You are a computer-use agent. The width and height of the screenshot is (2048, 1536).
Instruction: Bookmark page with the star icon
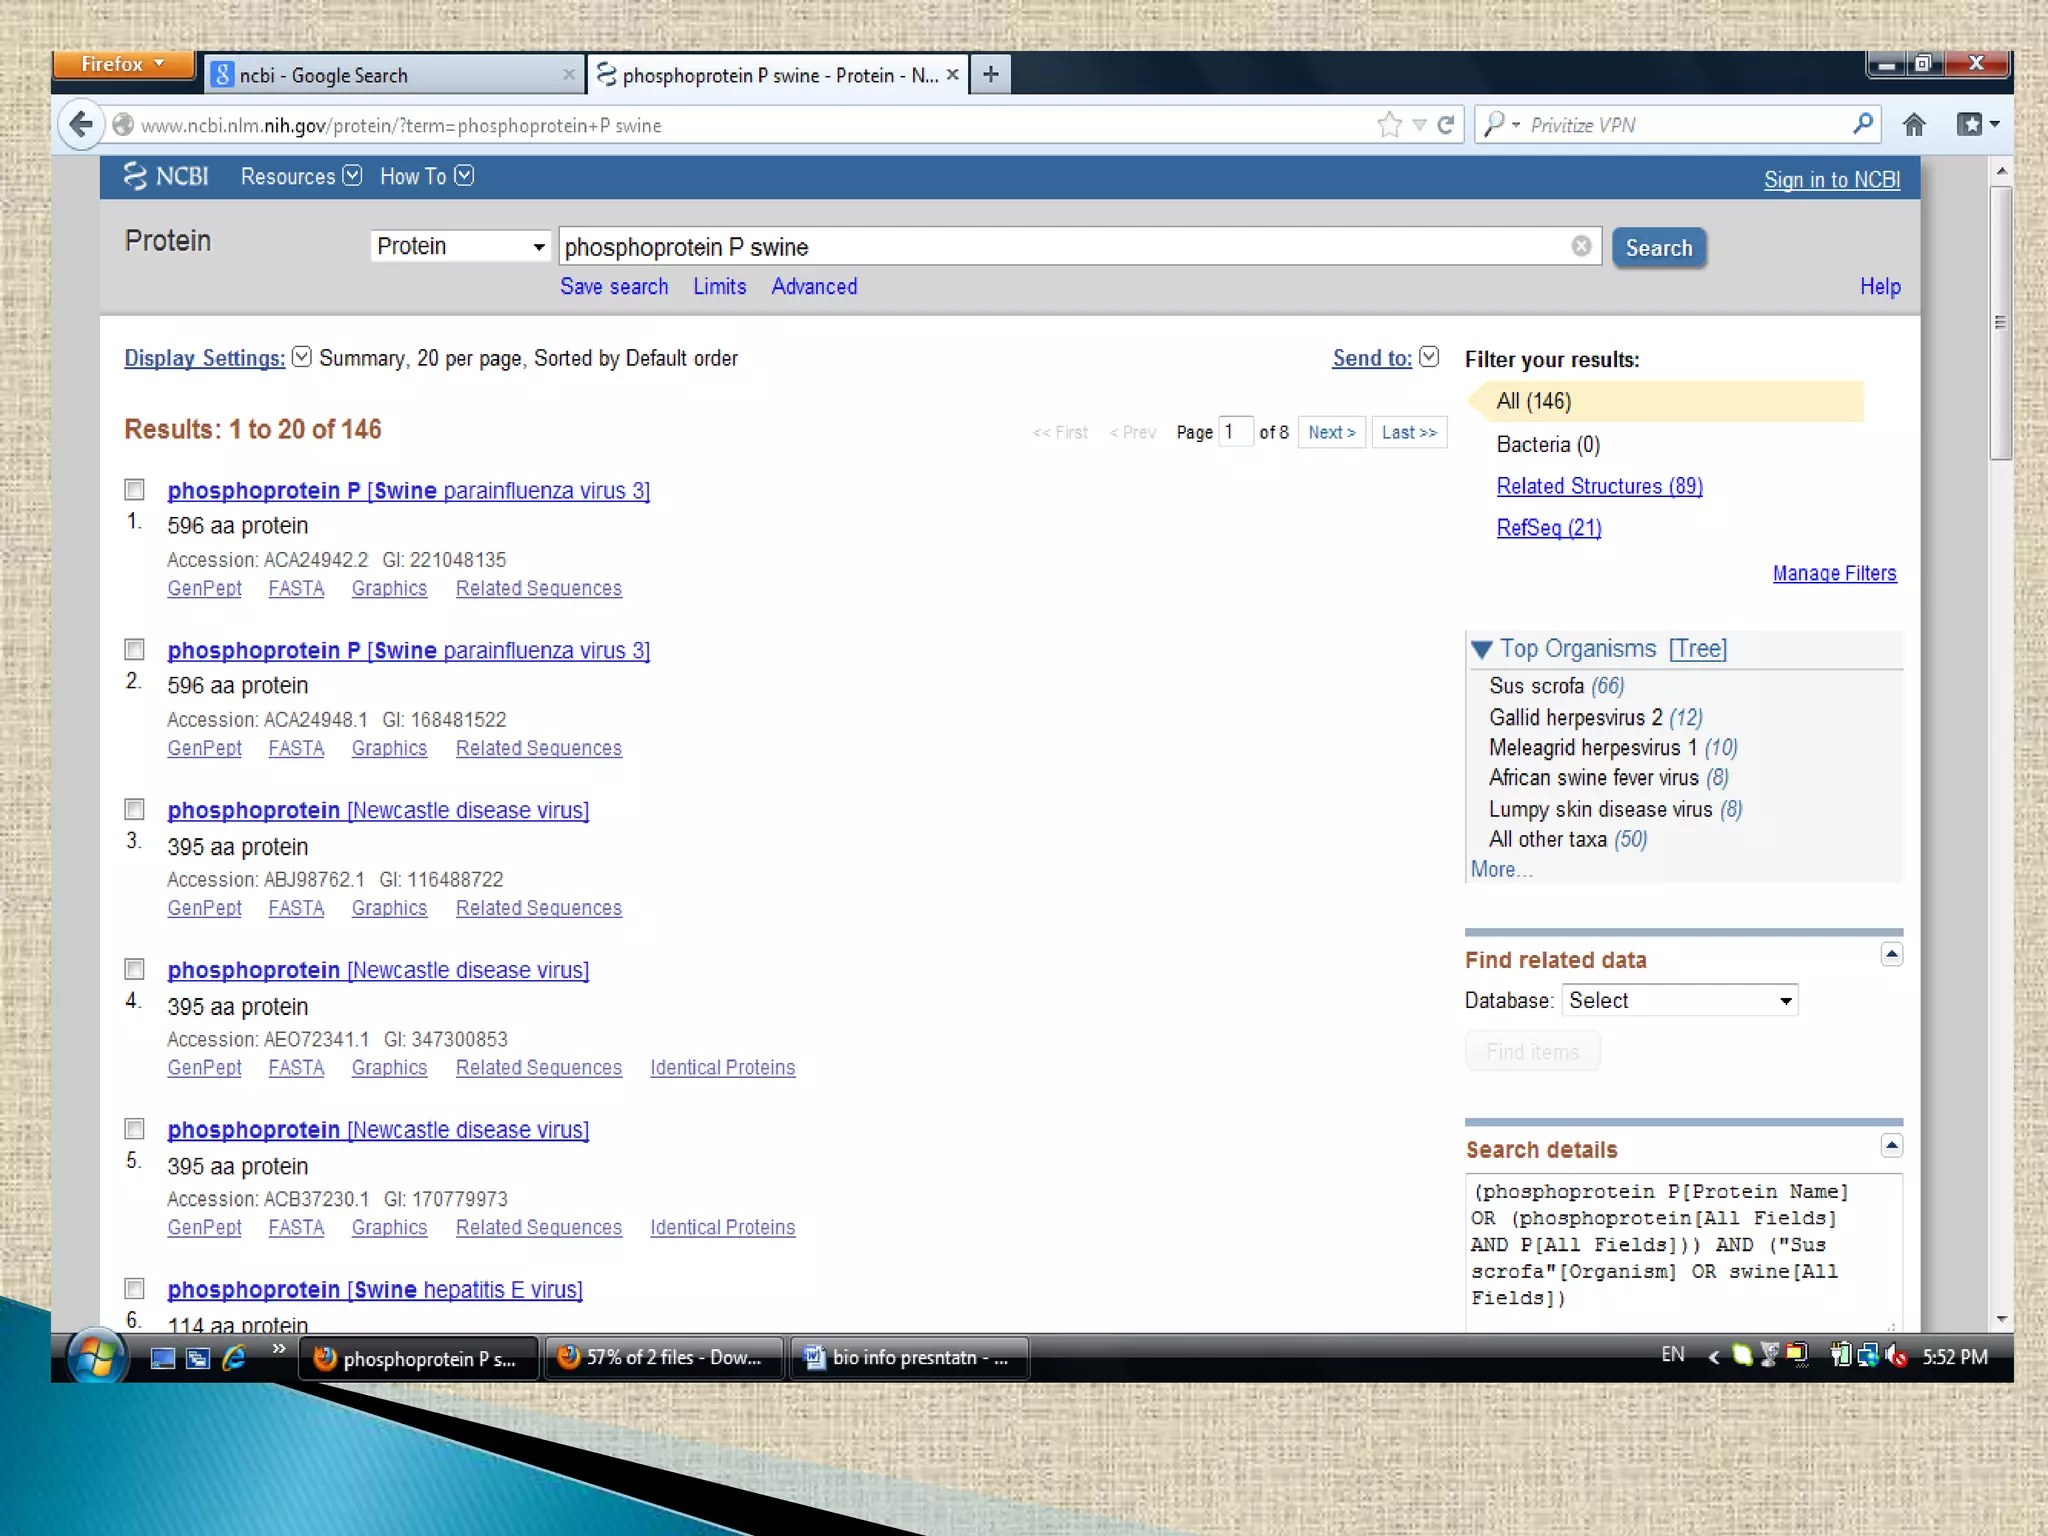pyautogui.click(x=1389, y=125)
